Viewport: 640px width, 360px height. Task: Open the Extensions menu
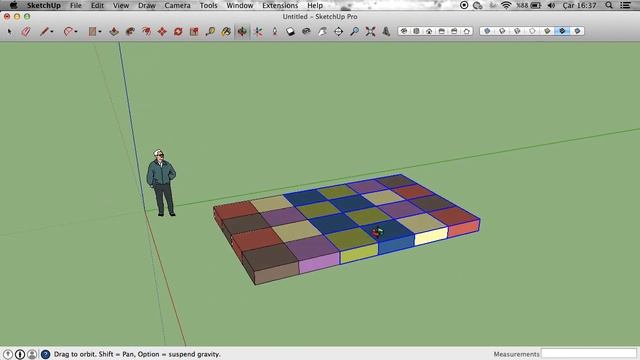click(280, 5)
